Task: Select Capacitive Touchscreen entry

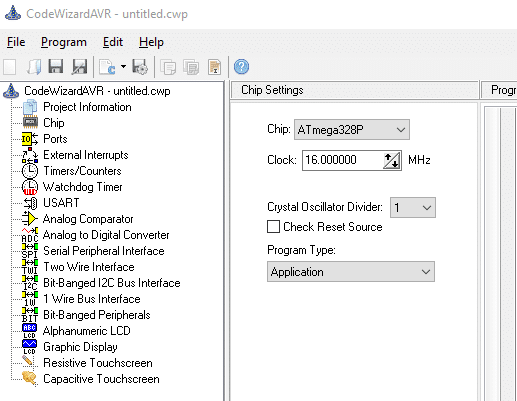Action: pyautogui.click(x=101, y=379)
